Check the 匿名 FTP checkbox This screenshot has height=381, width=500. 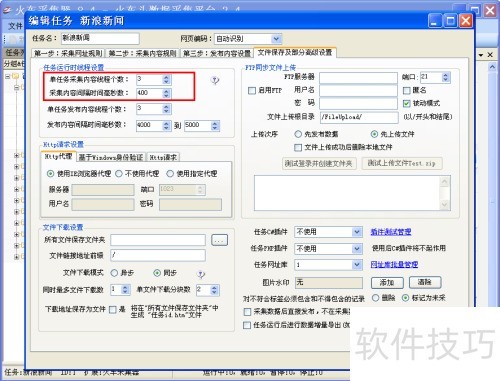coord(406,90)
